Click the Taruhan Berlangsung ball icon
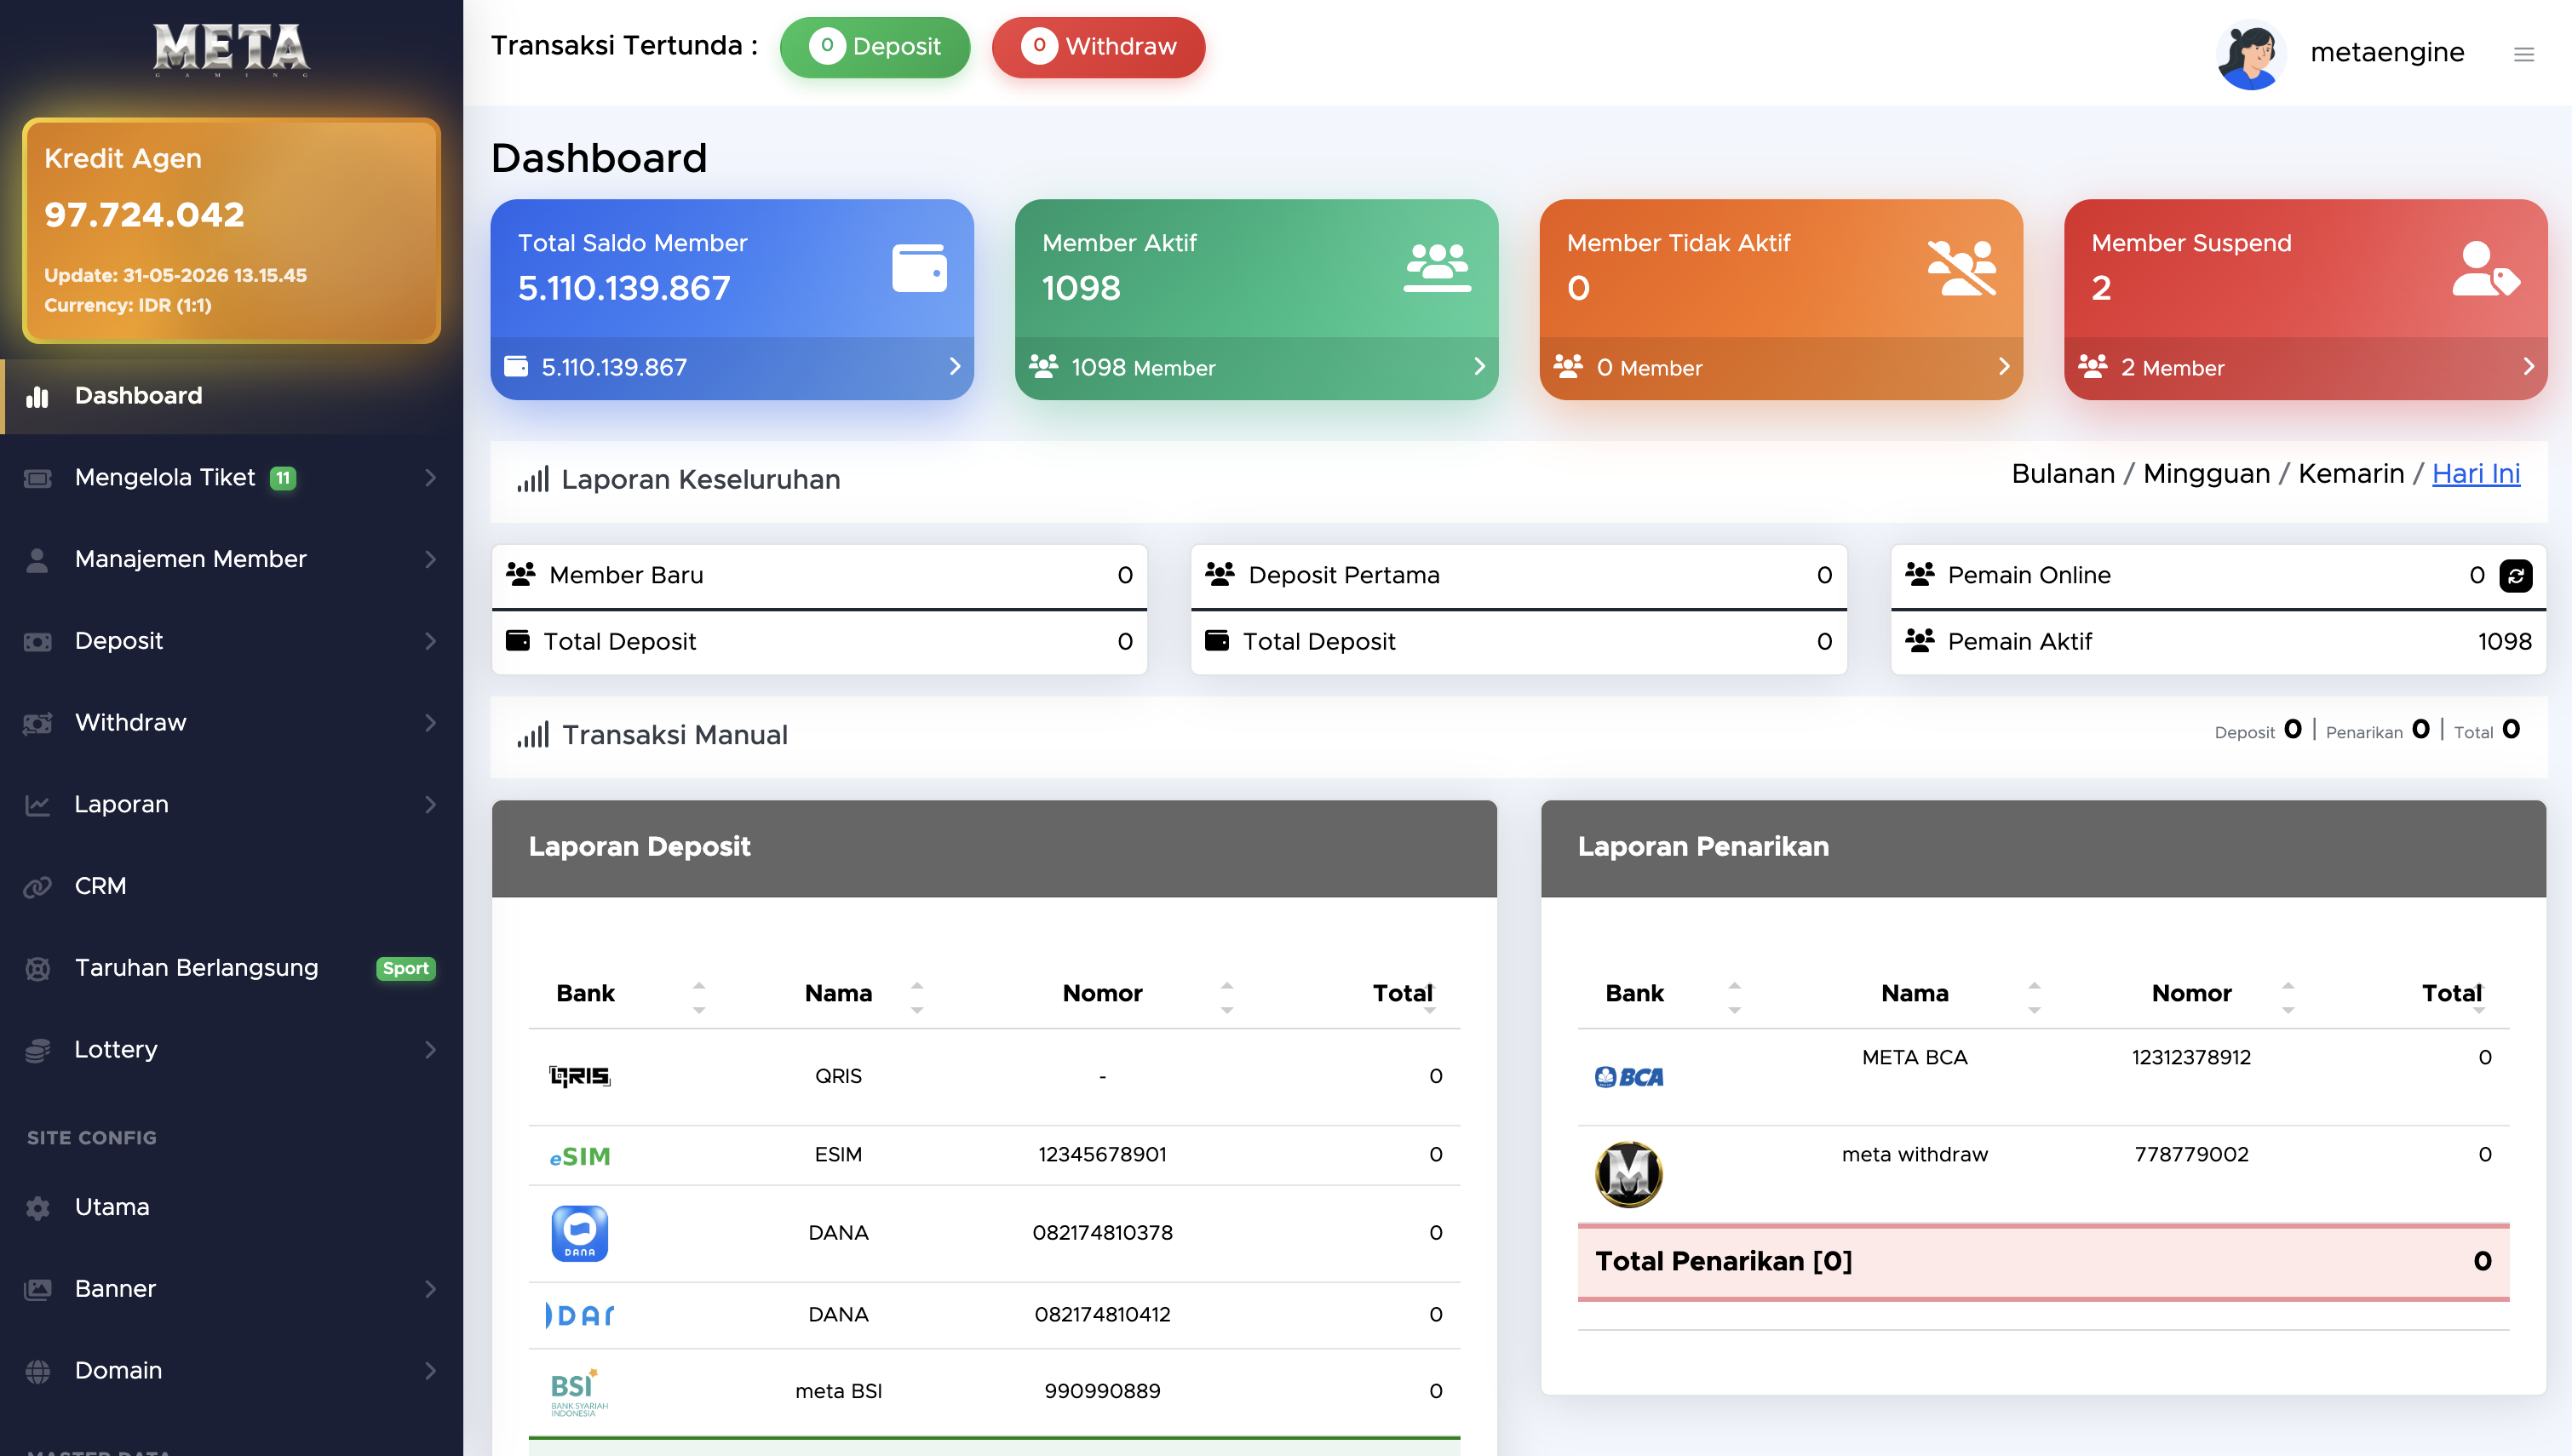The image size is (2572, 1456). [37, 968]
